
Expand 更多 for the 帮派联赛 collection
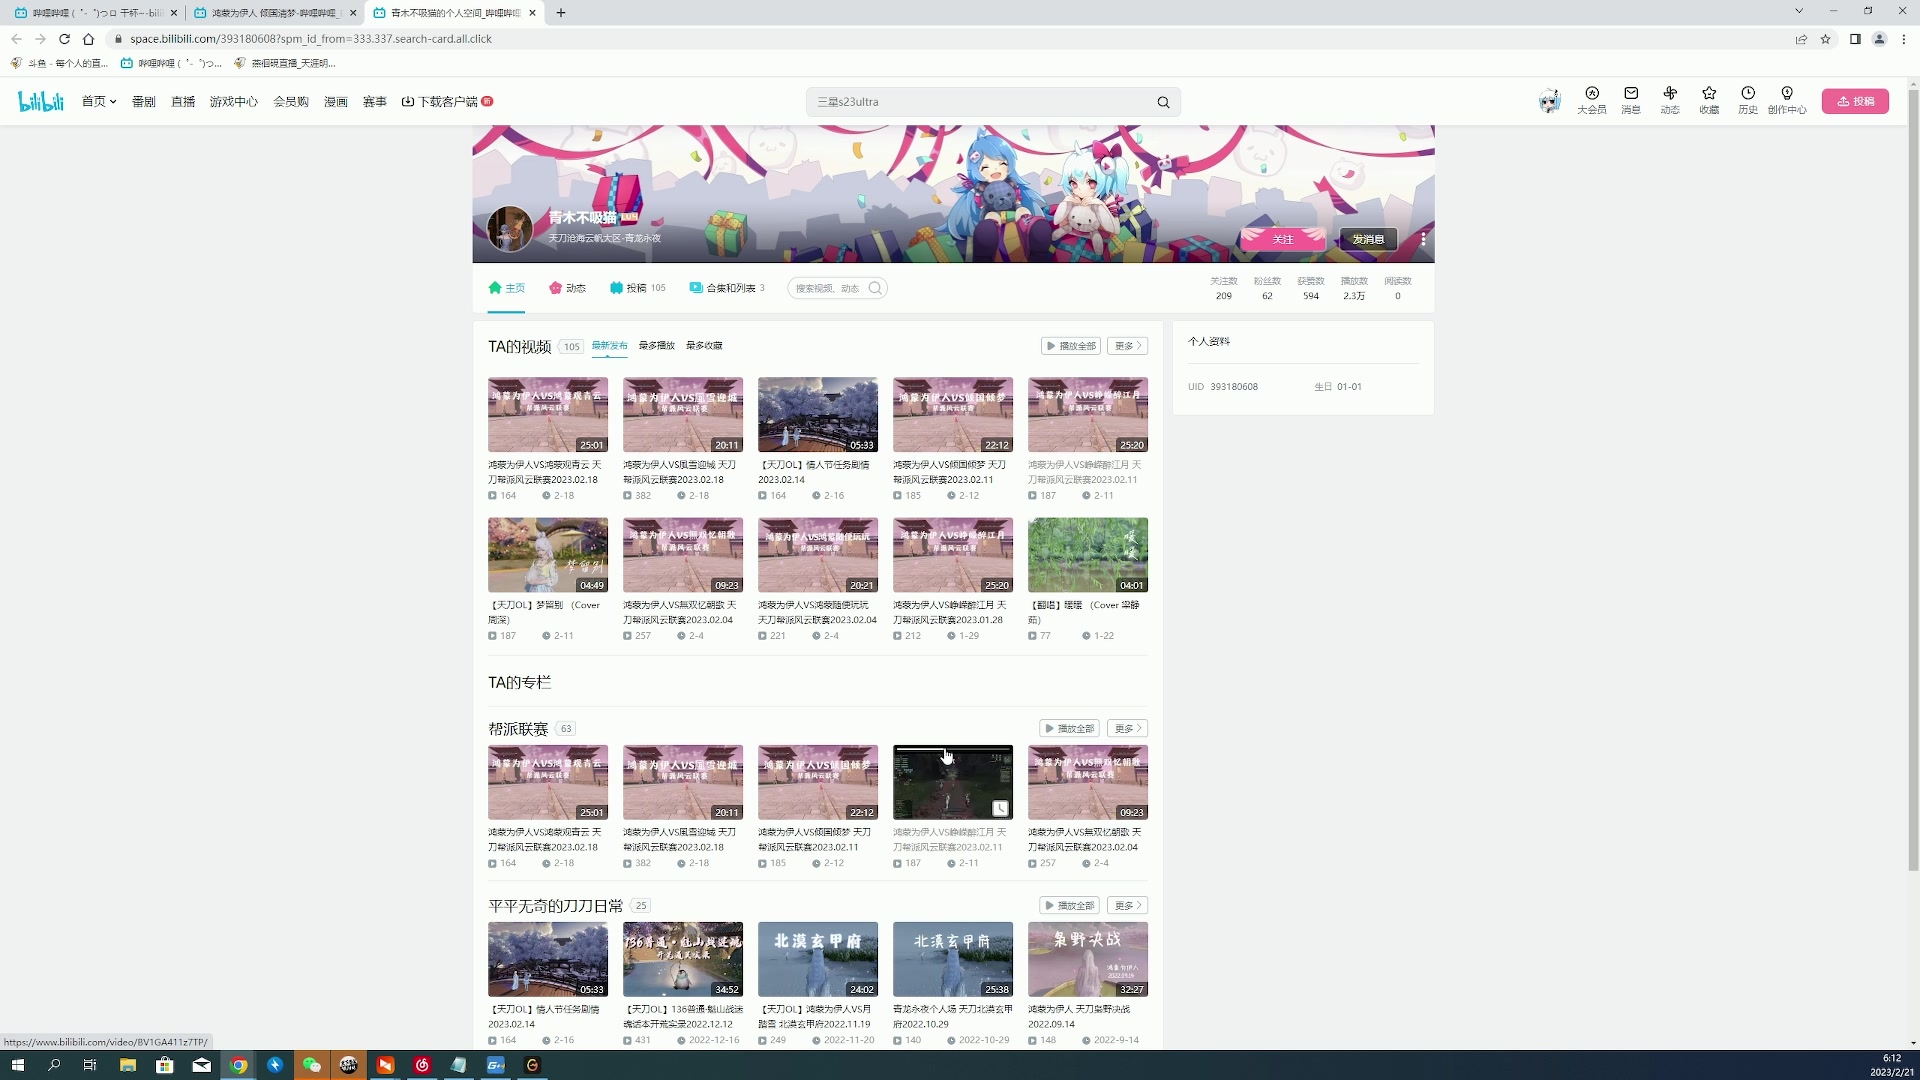tap(1127, 729)
